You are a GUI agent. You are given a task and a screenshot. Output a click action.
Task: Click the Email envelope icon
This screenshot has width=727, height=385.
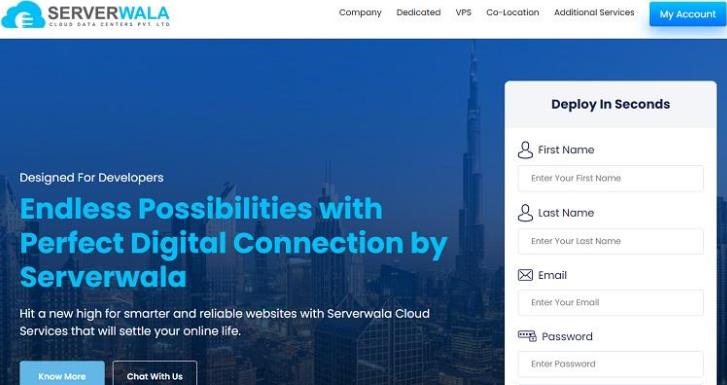point(525,275)
